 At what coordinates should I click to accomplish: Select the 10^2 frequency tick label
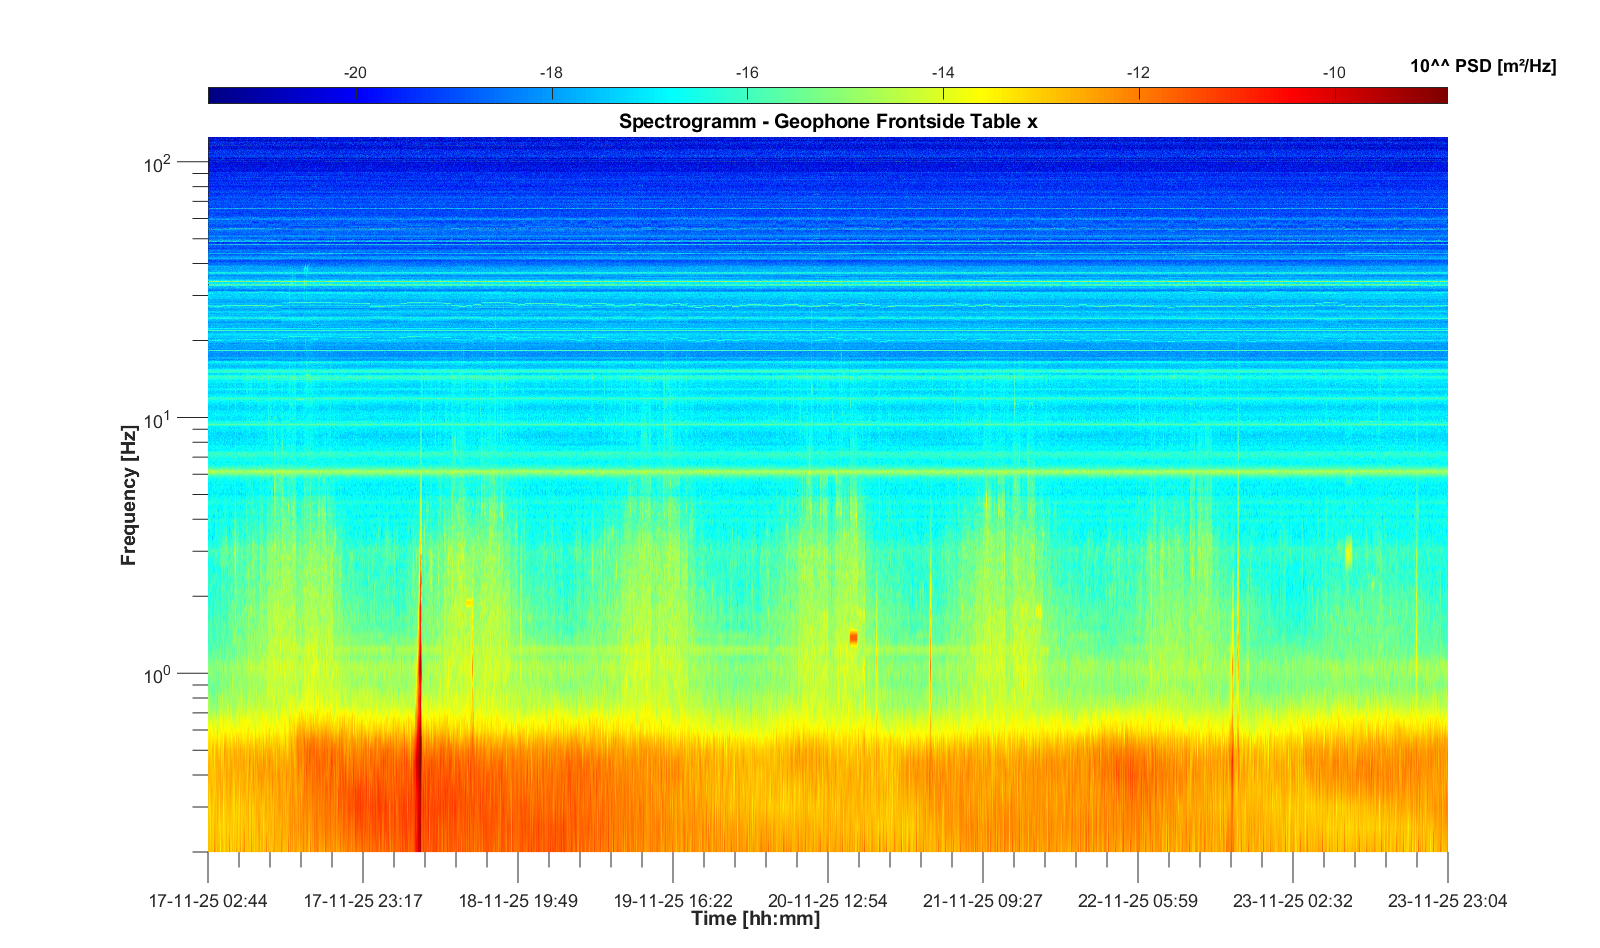[158, 163]
